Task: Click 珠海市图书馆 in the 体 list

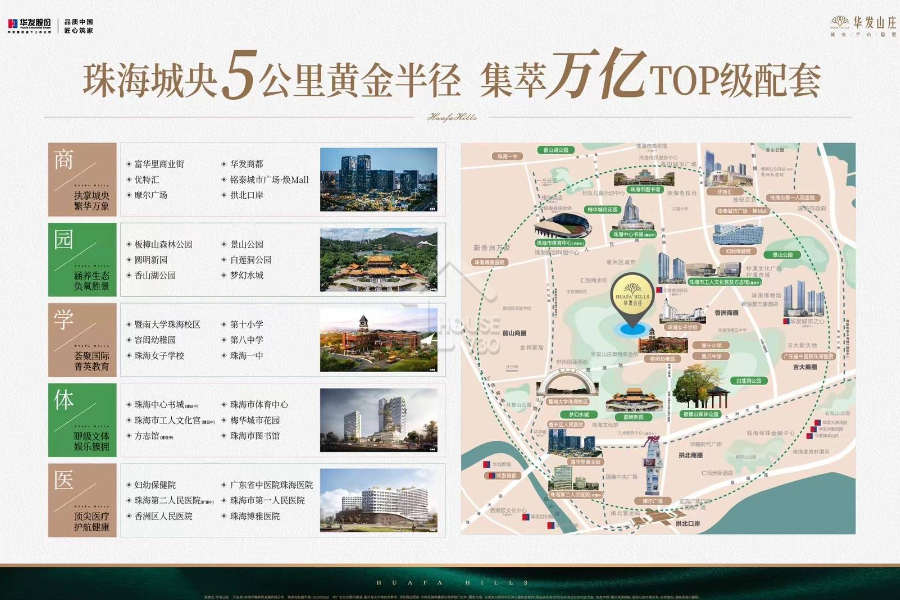Action: tap(255, 435)
